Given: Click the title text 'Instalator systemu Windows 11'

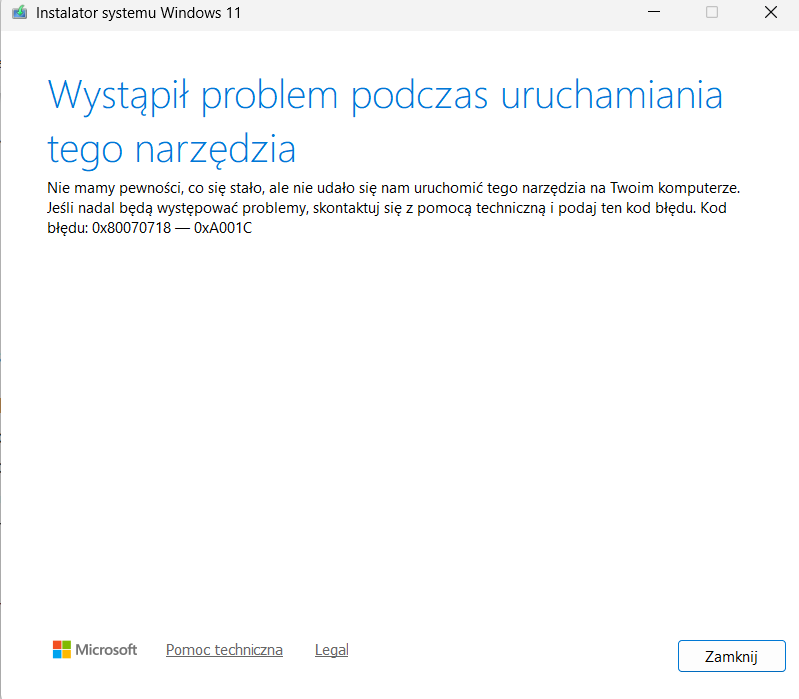Looking at the screenshot, I should 139,13.
